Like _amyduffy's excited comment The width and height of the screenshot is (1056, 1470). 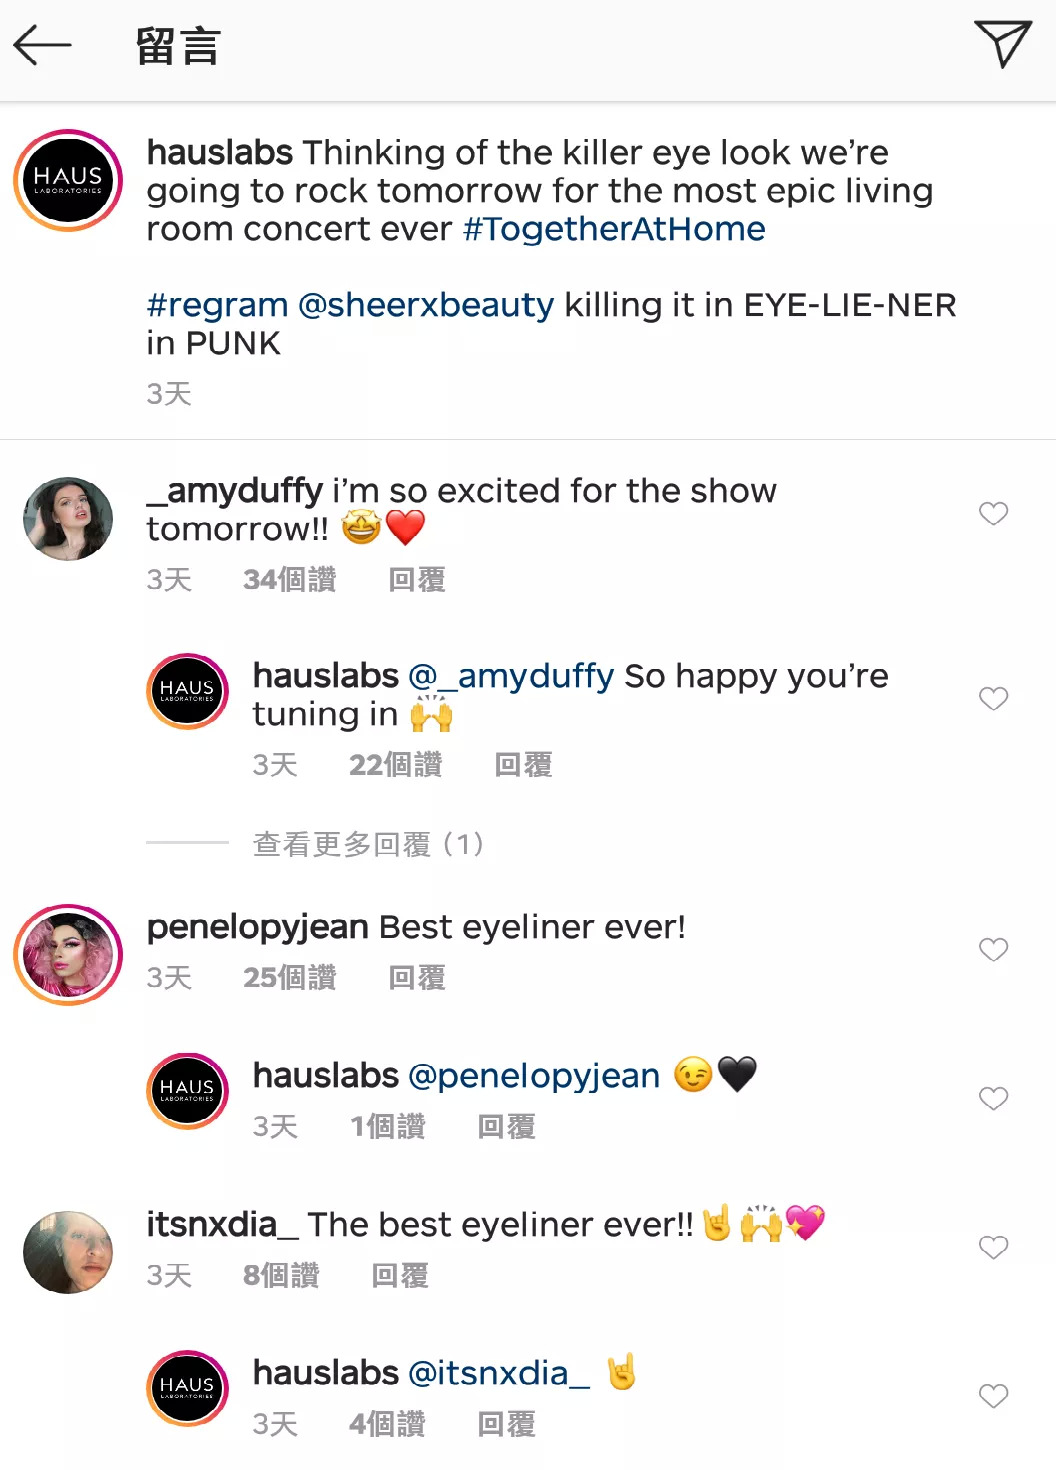tap(993, 514)
